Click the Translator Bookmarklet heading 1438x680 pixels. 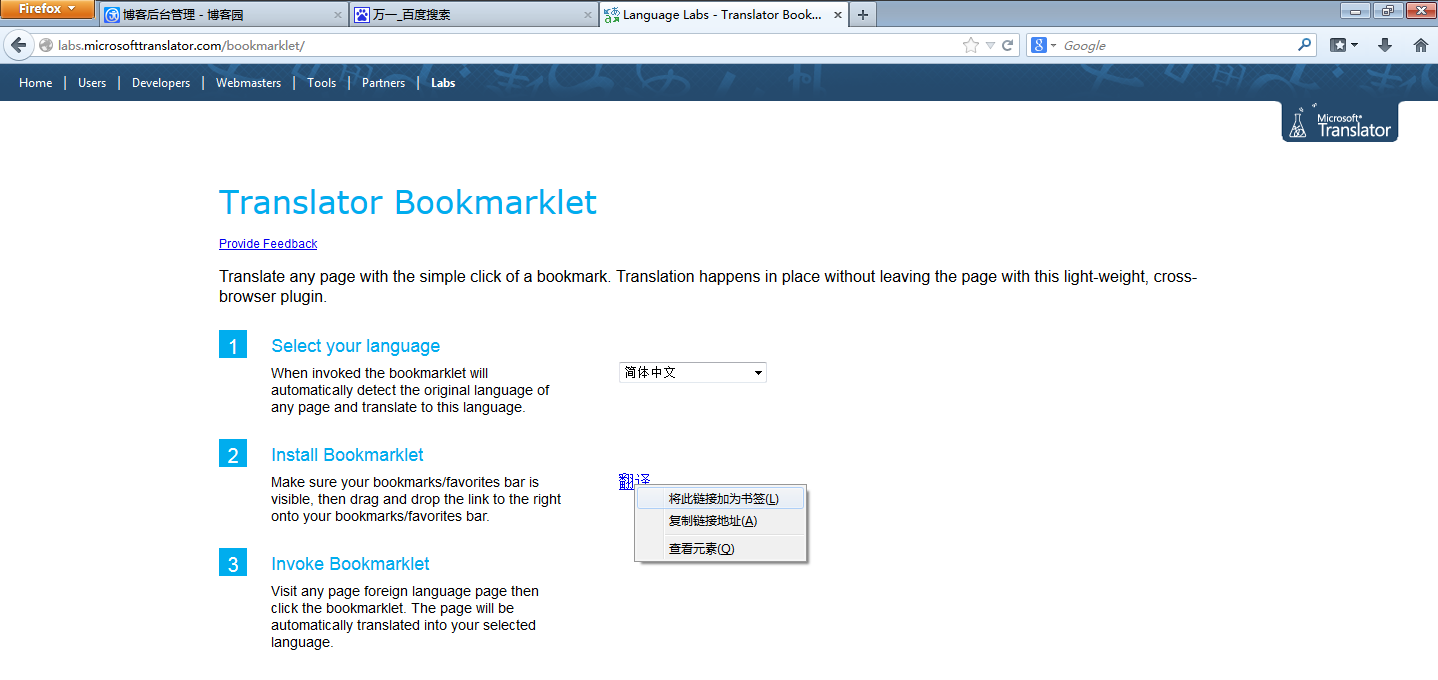[x=408, y=203]
